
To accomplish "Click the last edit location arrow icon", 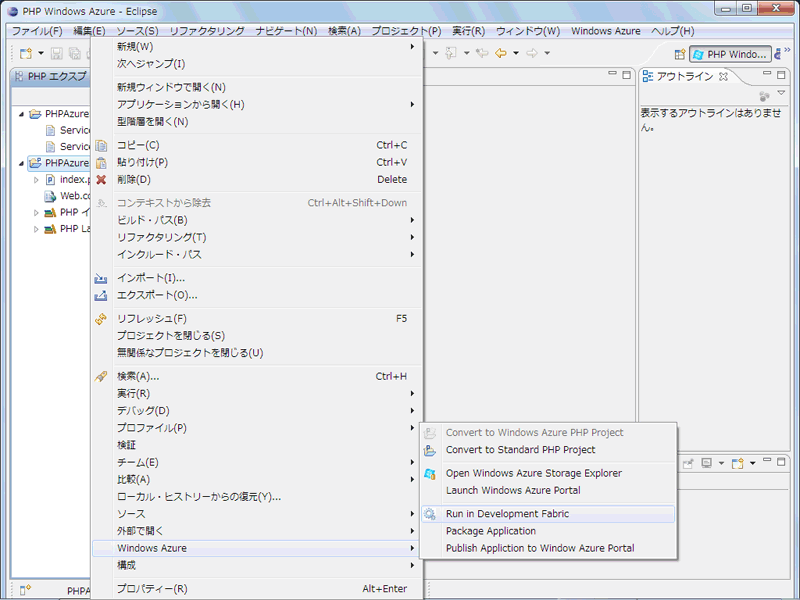I will coord(482,53).
